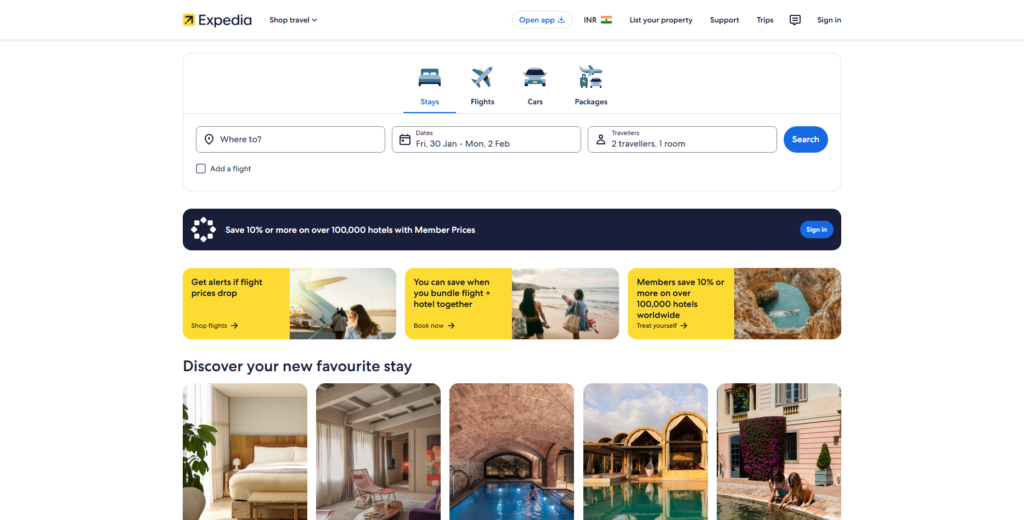Open Shop flights link
Image resolution: width=1024 pixels, height=520 pixels.
214,325
